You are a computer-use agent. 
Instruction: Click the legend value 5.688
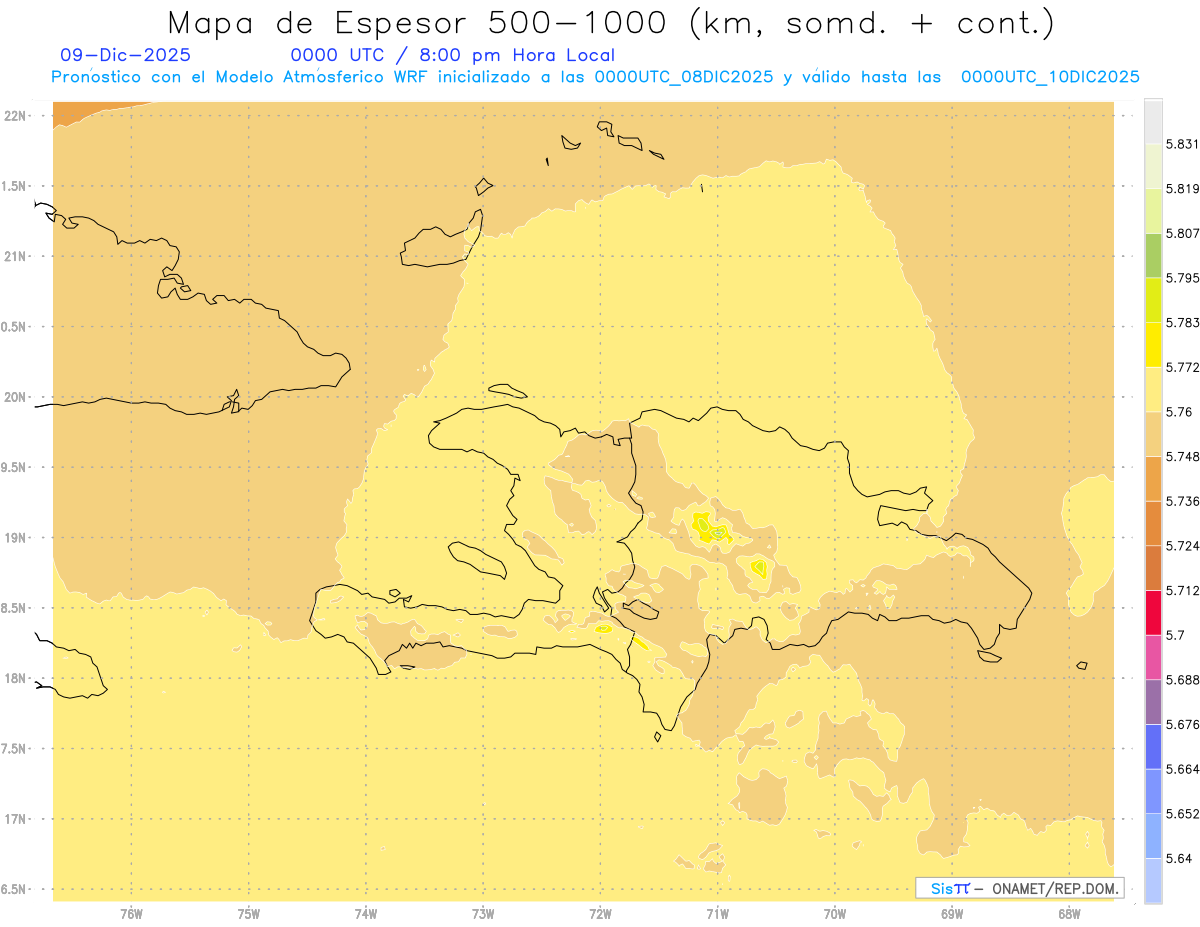point(1182,679)
